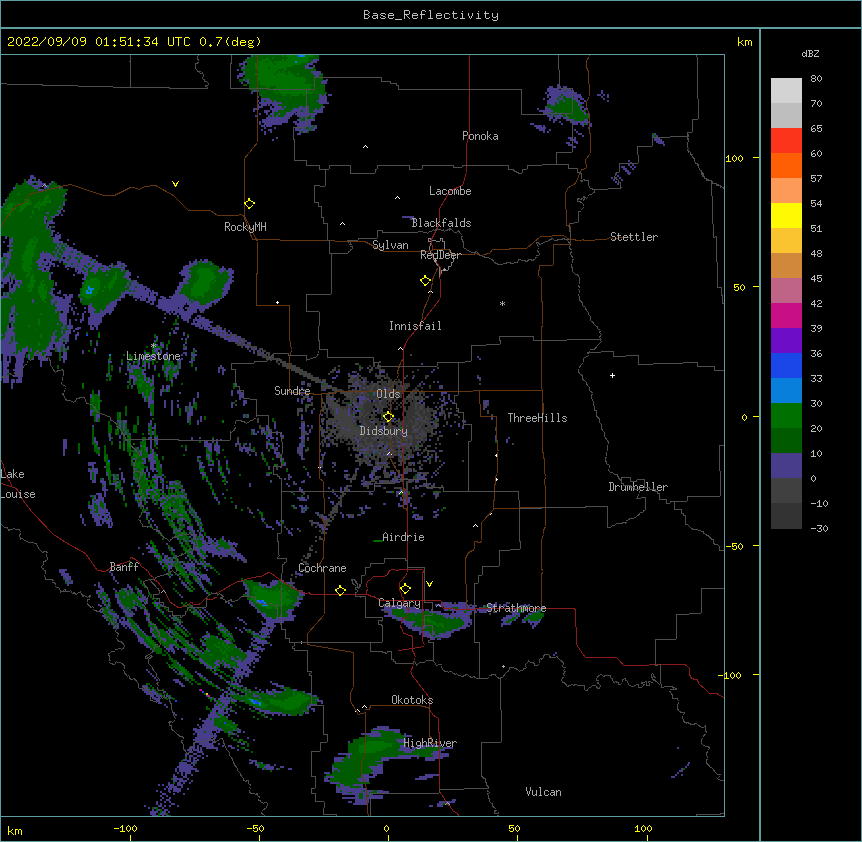Click the ThreeHills label
This screenshot has width=862, height=842.
(x=537, y=418)
